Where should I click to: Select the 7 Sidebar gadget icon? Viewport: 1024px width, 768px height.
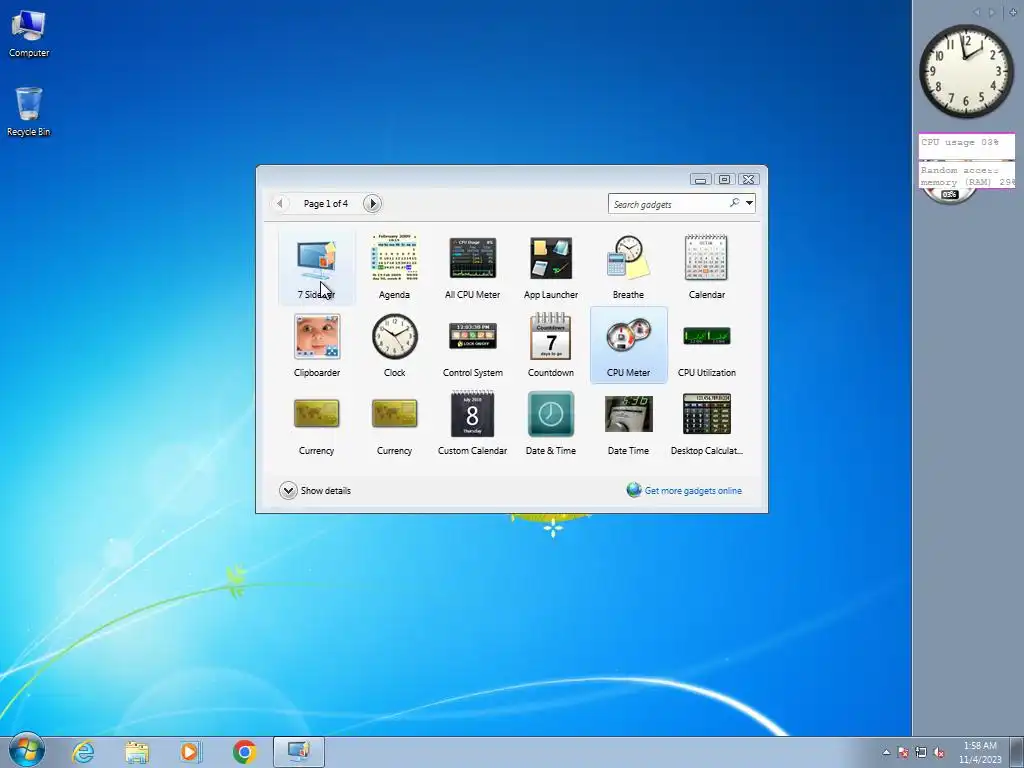tap(317, 259)
